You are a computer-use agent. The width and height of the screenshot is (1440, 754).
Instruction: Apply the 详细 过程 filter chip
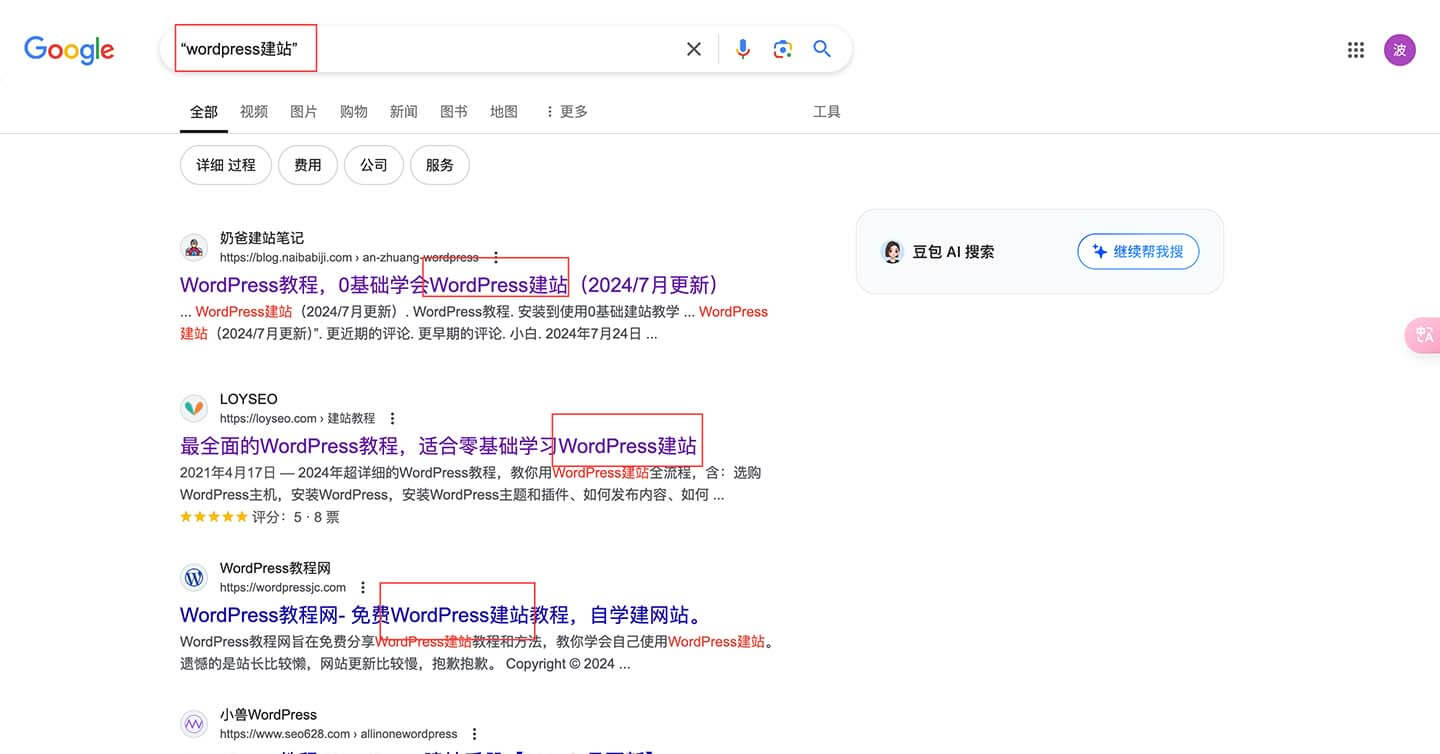[226, 165]
